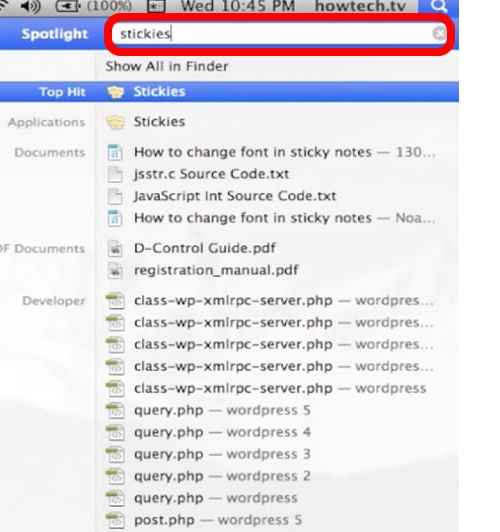The width and height of the screenshot is (500, 532).
Task: Click the Documents category label
Action: click(x=50, y=153)
